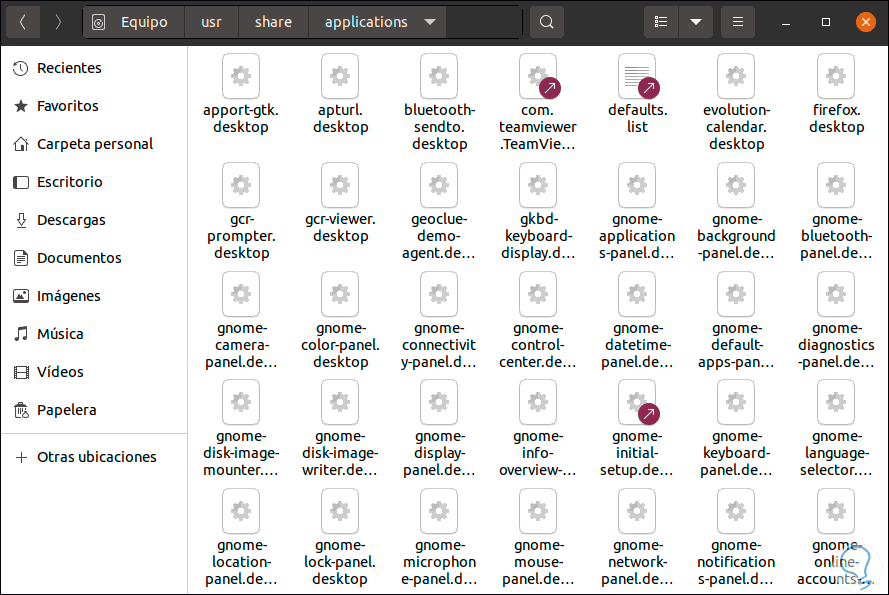The height and width of the screenshot is (595, 889).
Task: Open firefox.desktop
Action: (x=835, y=76)
